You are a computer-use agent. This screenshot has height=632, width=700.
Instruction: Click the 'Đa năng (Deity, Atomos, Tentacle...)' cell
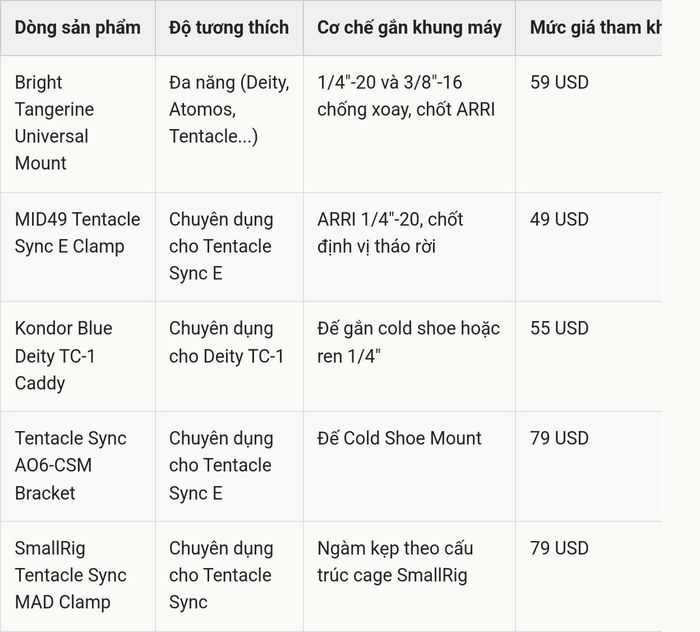click(229, 124)
